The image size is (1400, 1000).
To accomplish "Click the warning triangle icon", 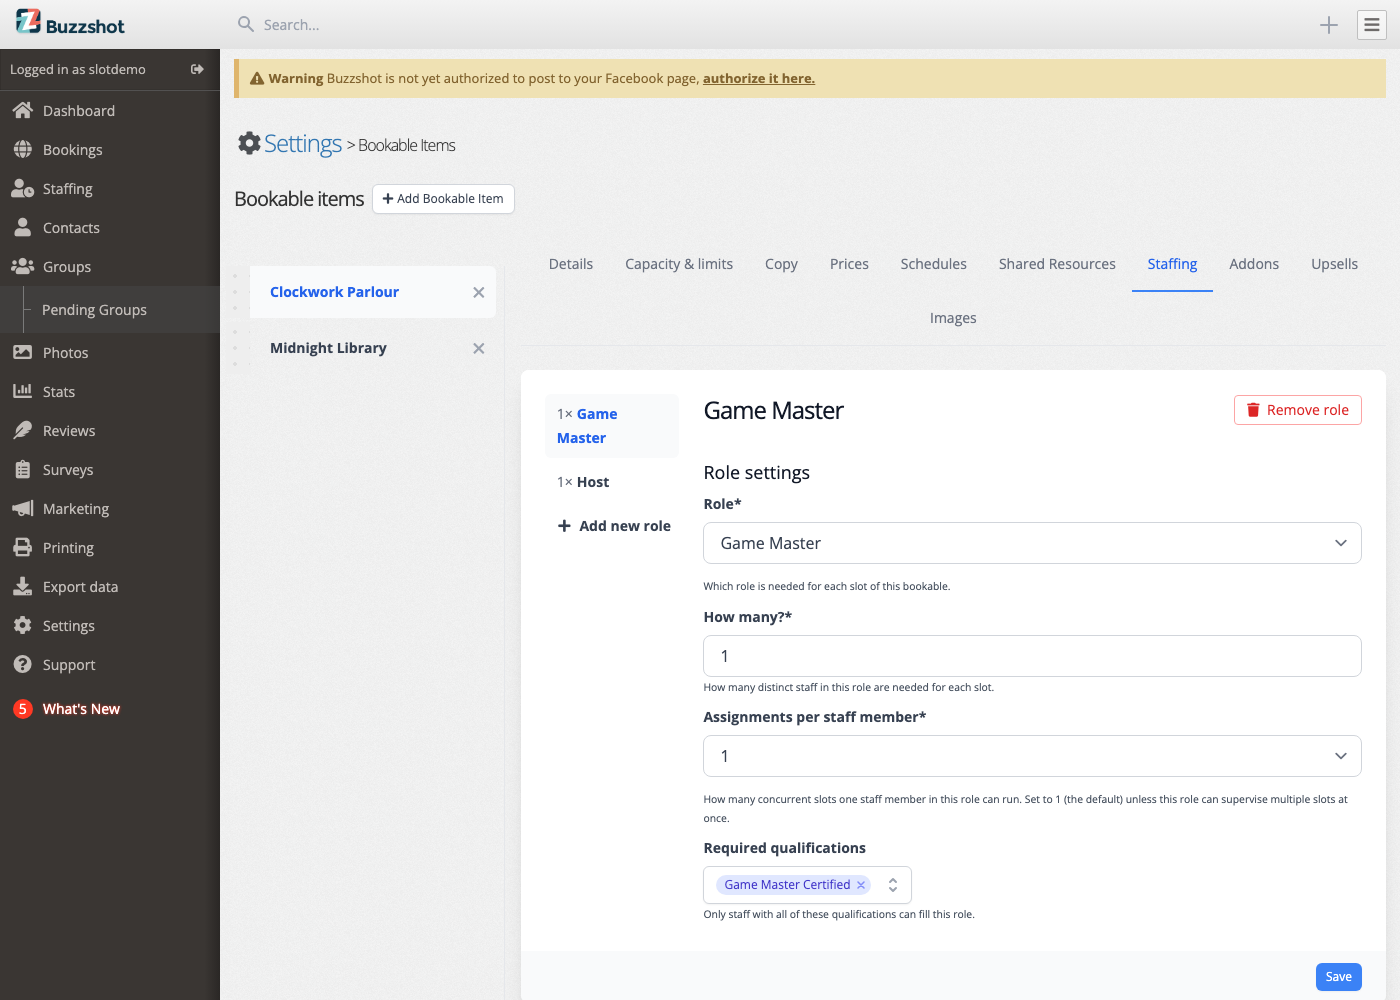I will (257, 78).
